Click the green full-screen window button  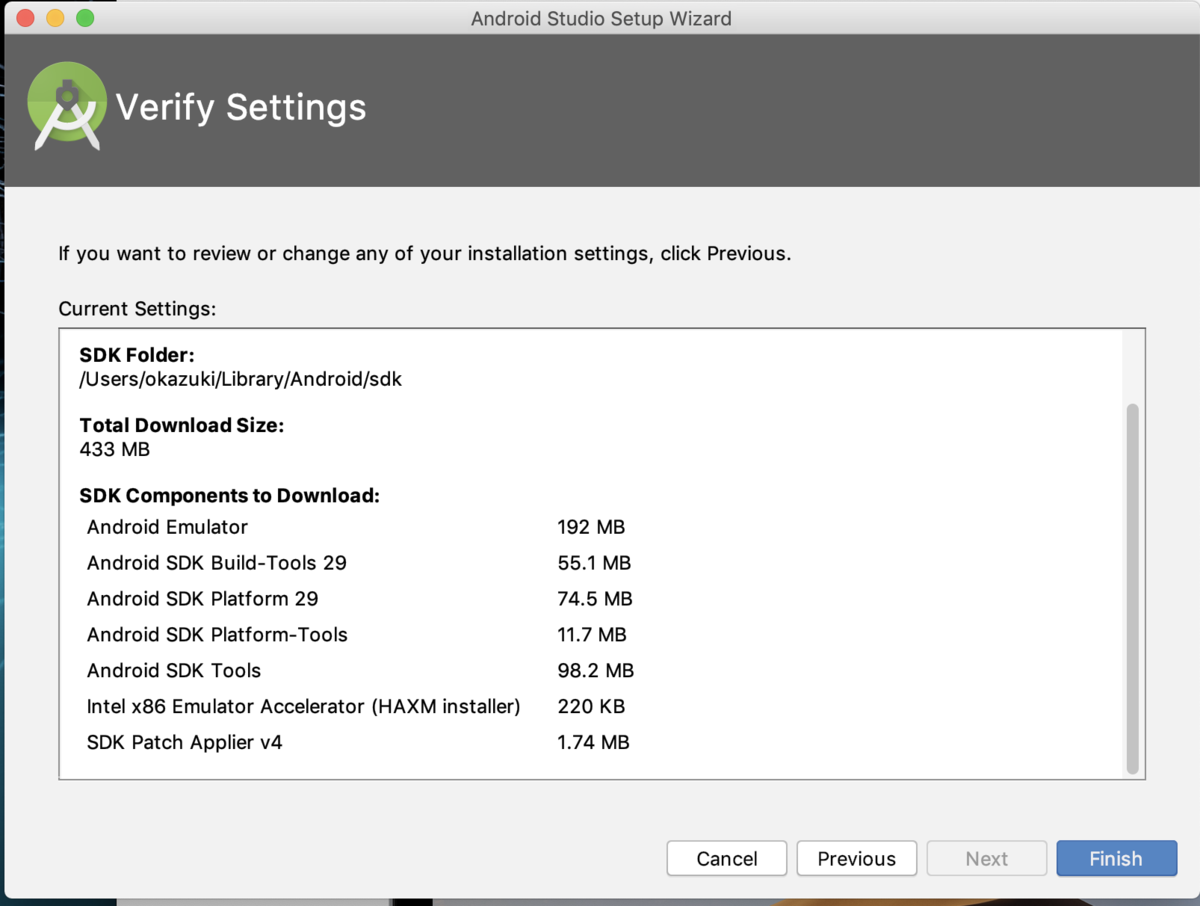[x=85, y=18]
